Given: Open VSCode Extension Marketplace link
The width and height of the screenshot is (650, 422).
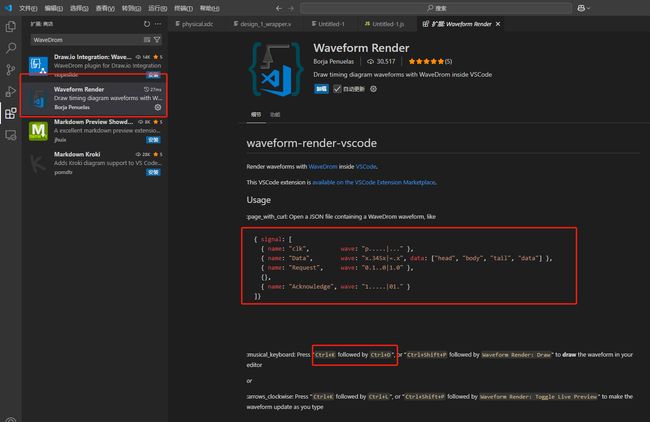Looking at the screenshot, I should pyautogui.click(x=374, y=182).
